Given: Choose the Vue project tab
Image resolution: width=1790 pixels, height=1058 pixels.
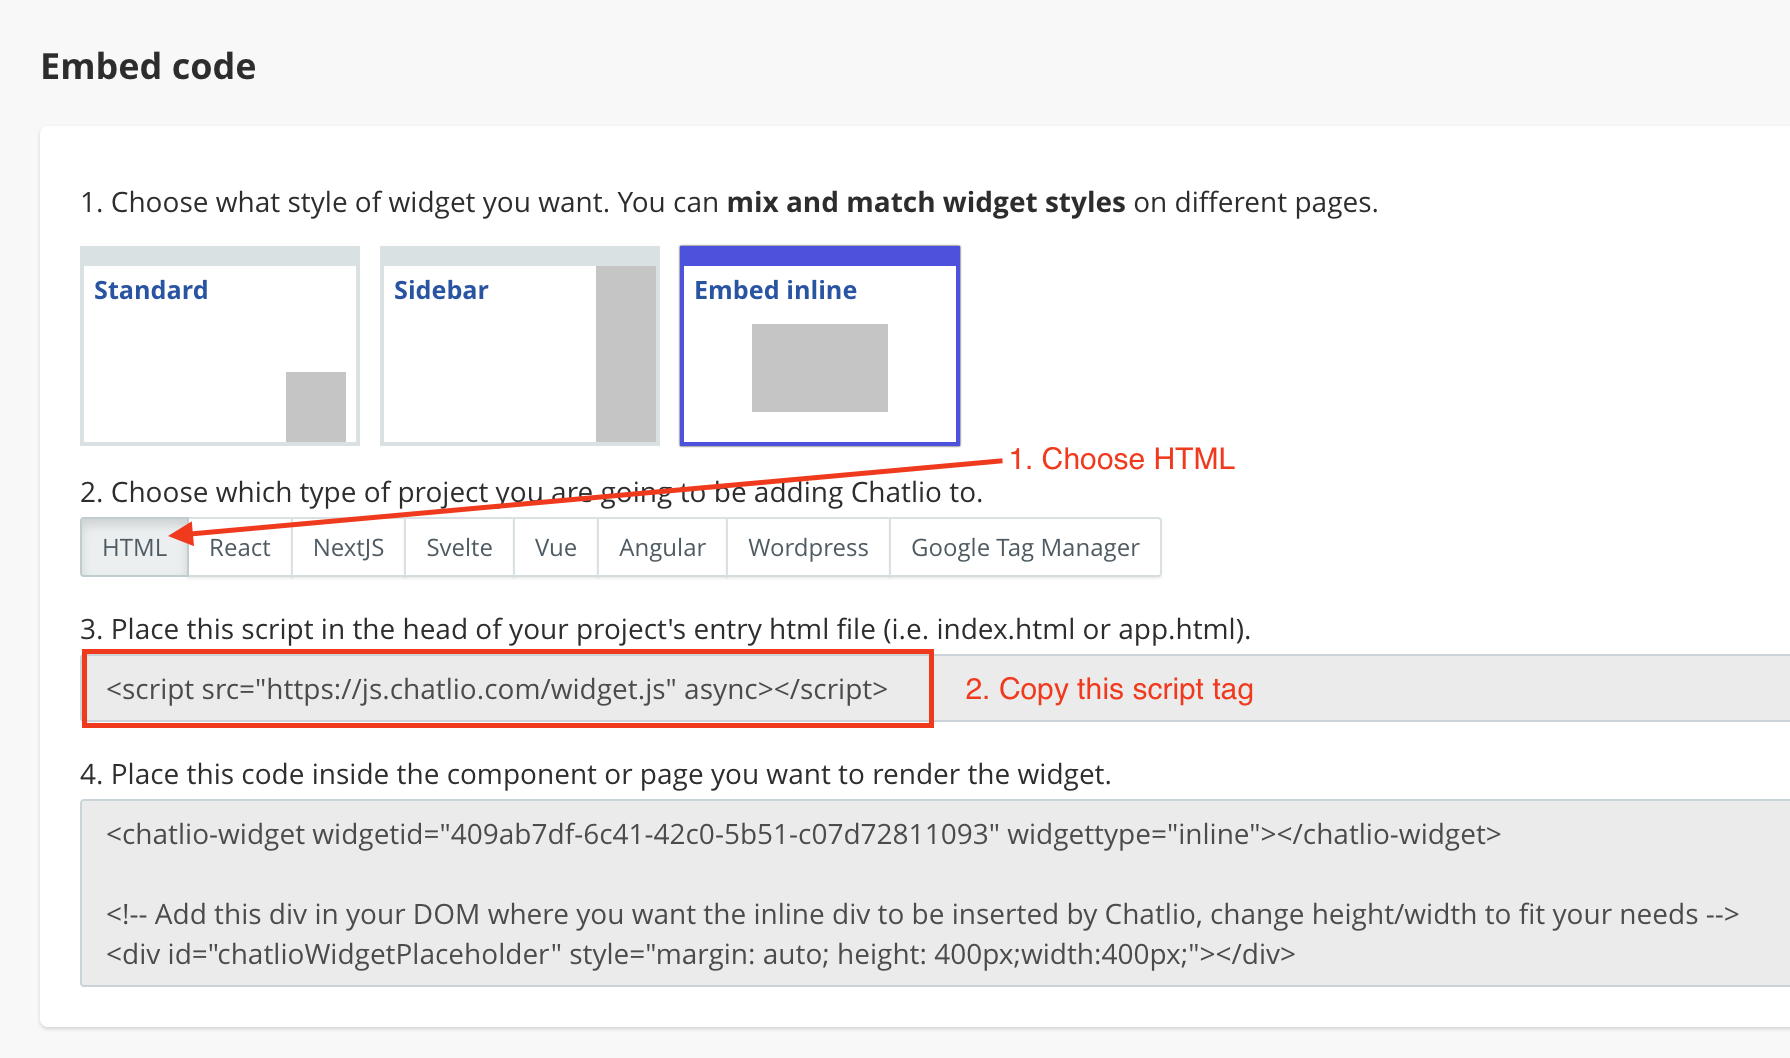Looking at the screenshot, I should tap(556, 547).
